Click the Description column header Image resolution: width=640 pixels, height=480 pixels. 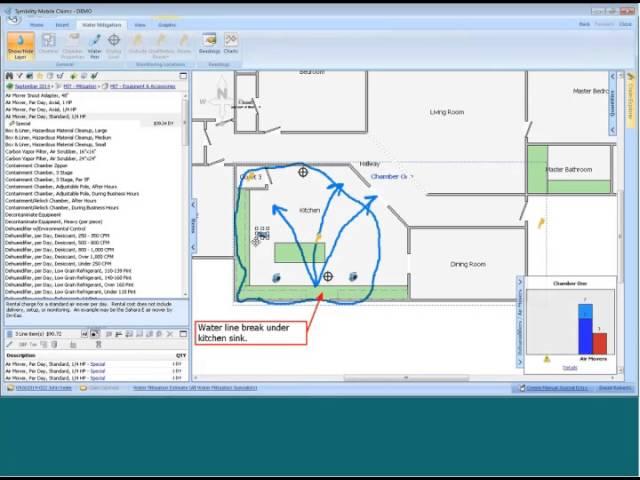point(21,356)
